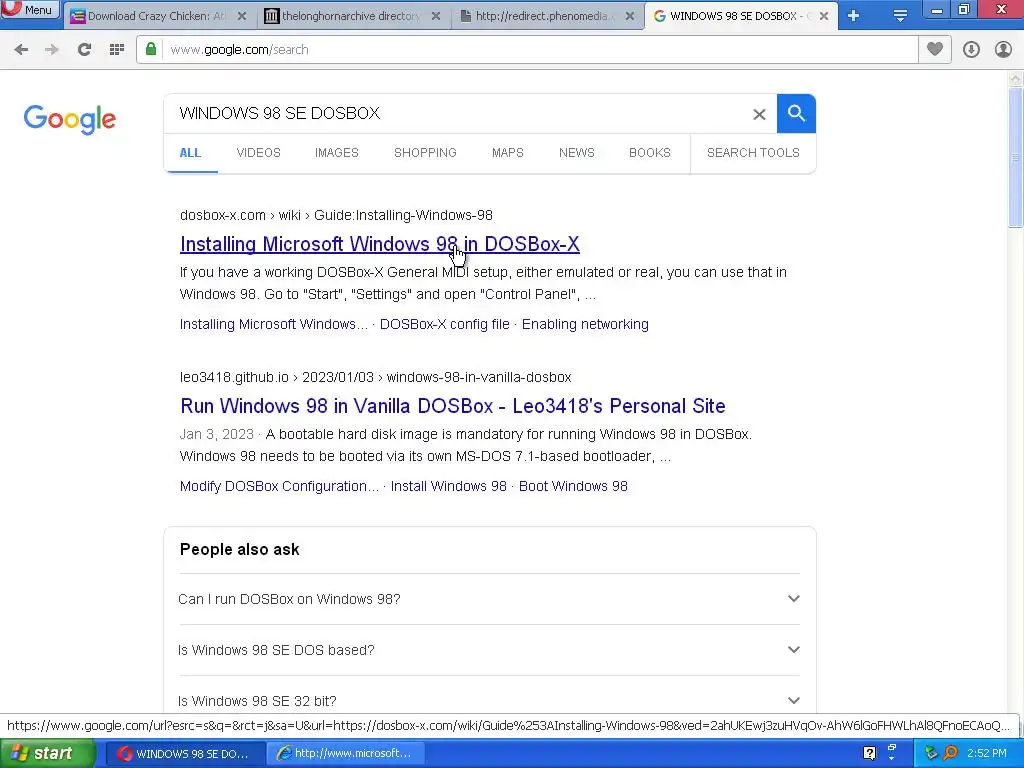Open the tab menu icon beside new tab
The width and height of the screenshot is (1024, 768).
(900, 16)
